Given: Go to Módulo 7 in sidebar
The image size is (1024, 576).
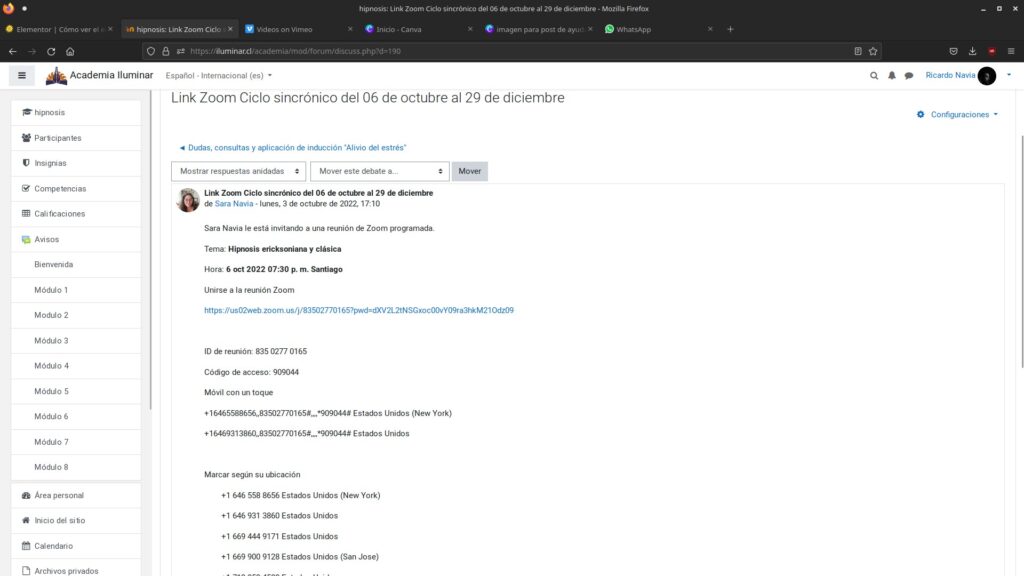Looking at the screenshot, I should [x=76, y=442].
